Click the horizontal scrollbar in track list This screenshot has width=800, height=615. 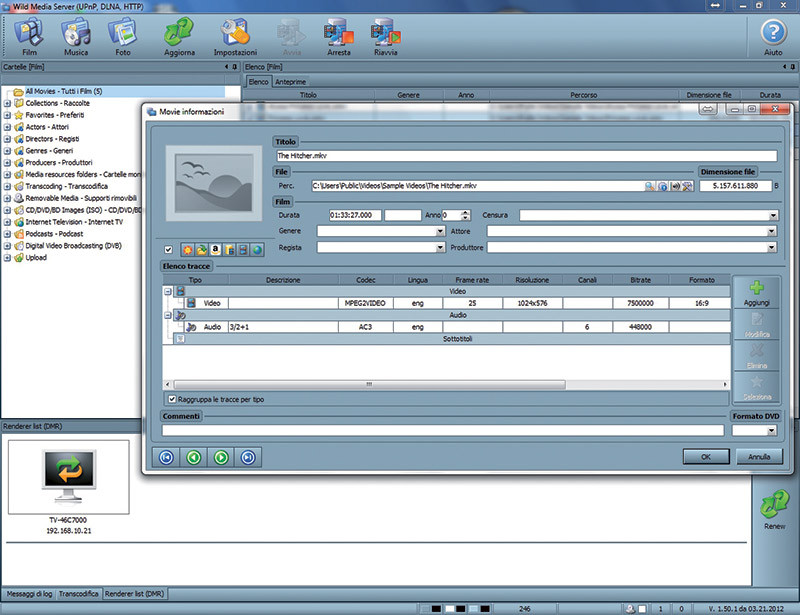click(369, 384)
